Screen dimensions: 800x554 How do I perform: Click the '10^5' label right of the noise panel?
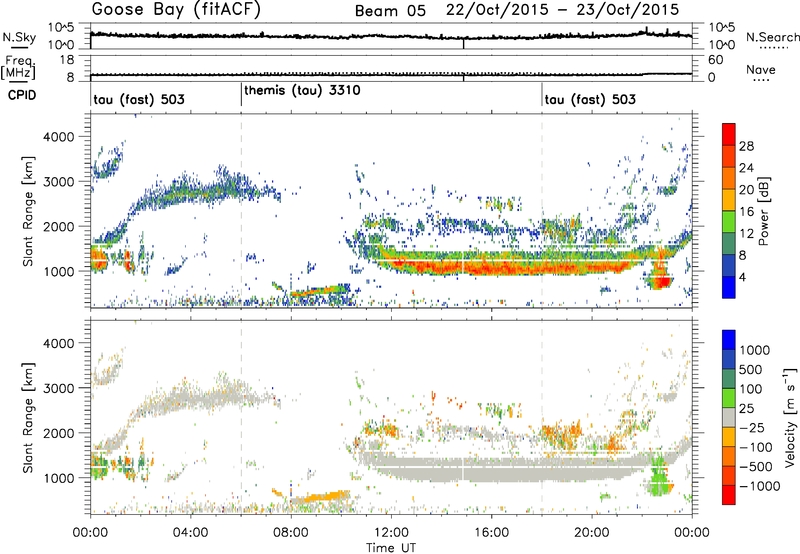click(x=722, y=28)
